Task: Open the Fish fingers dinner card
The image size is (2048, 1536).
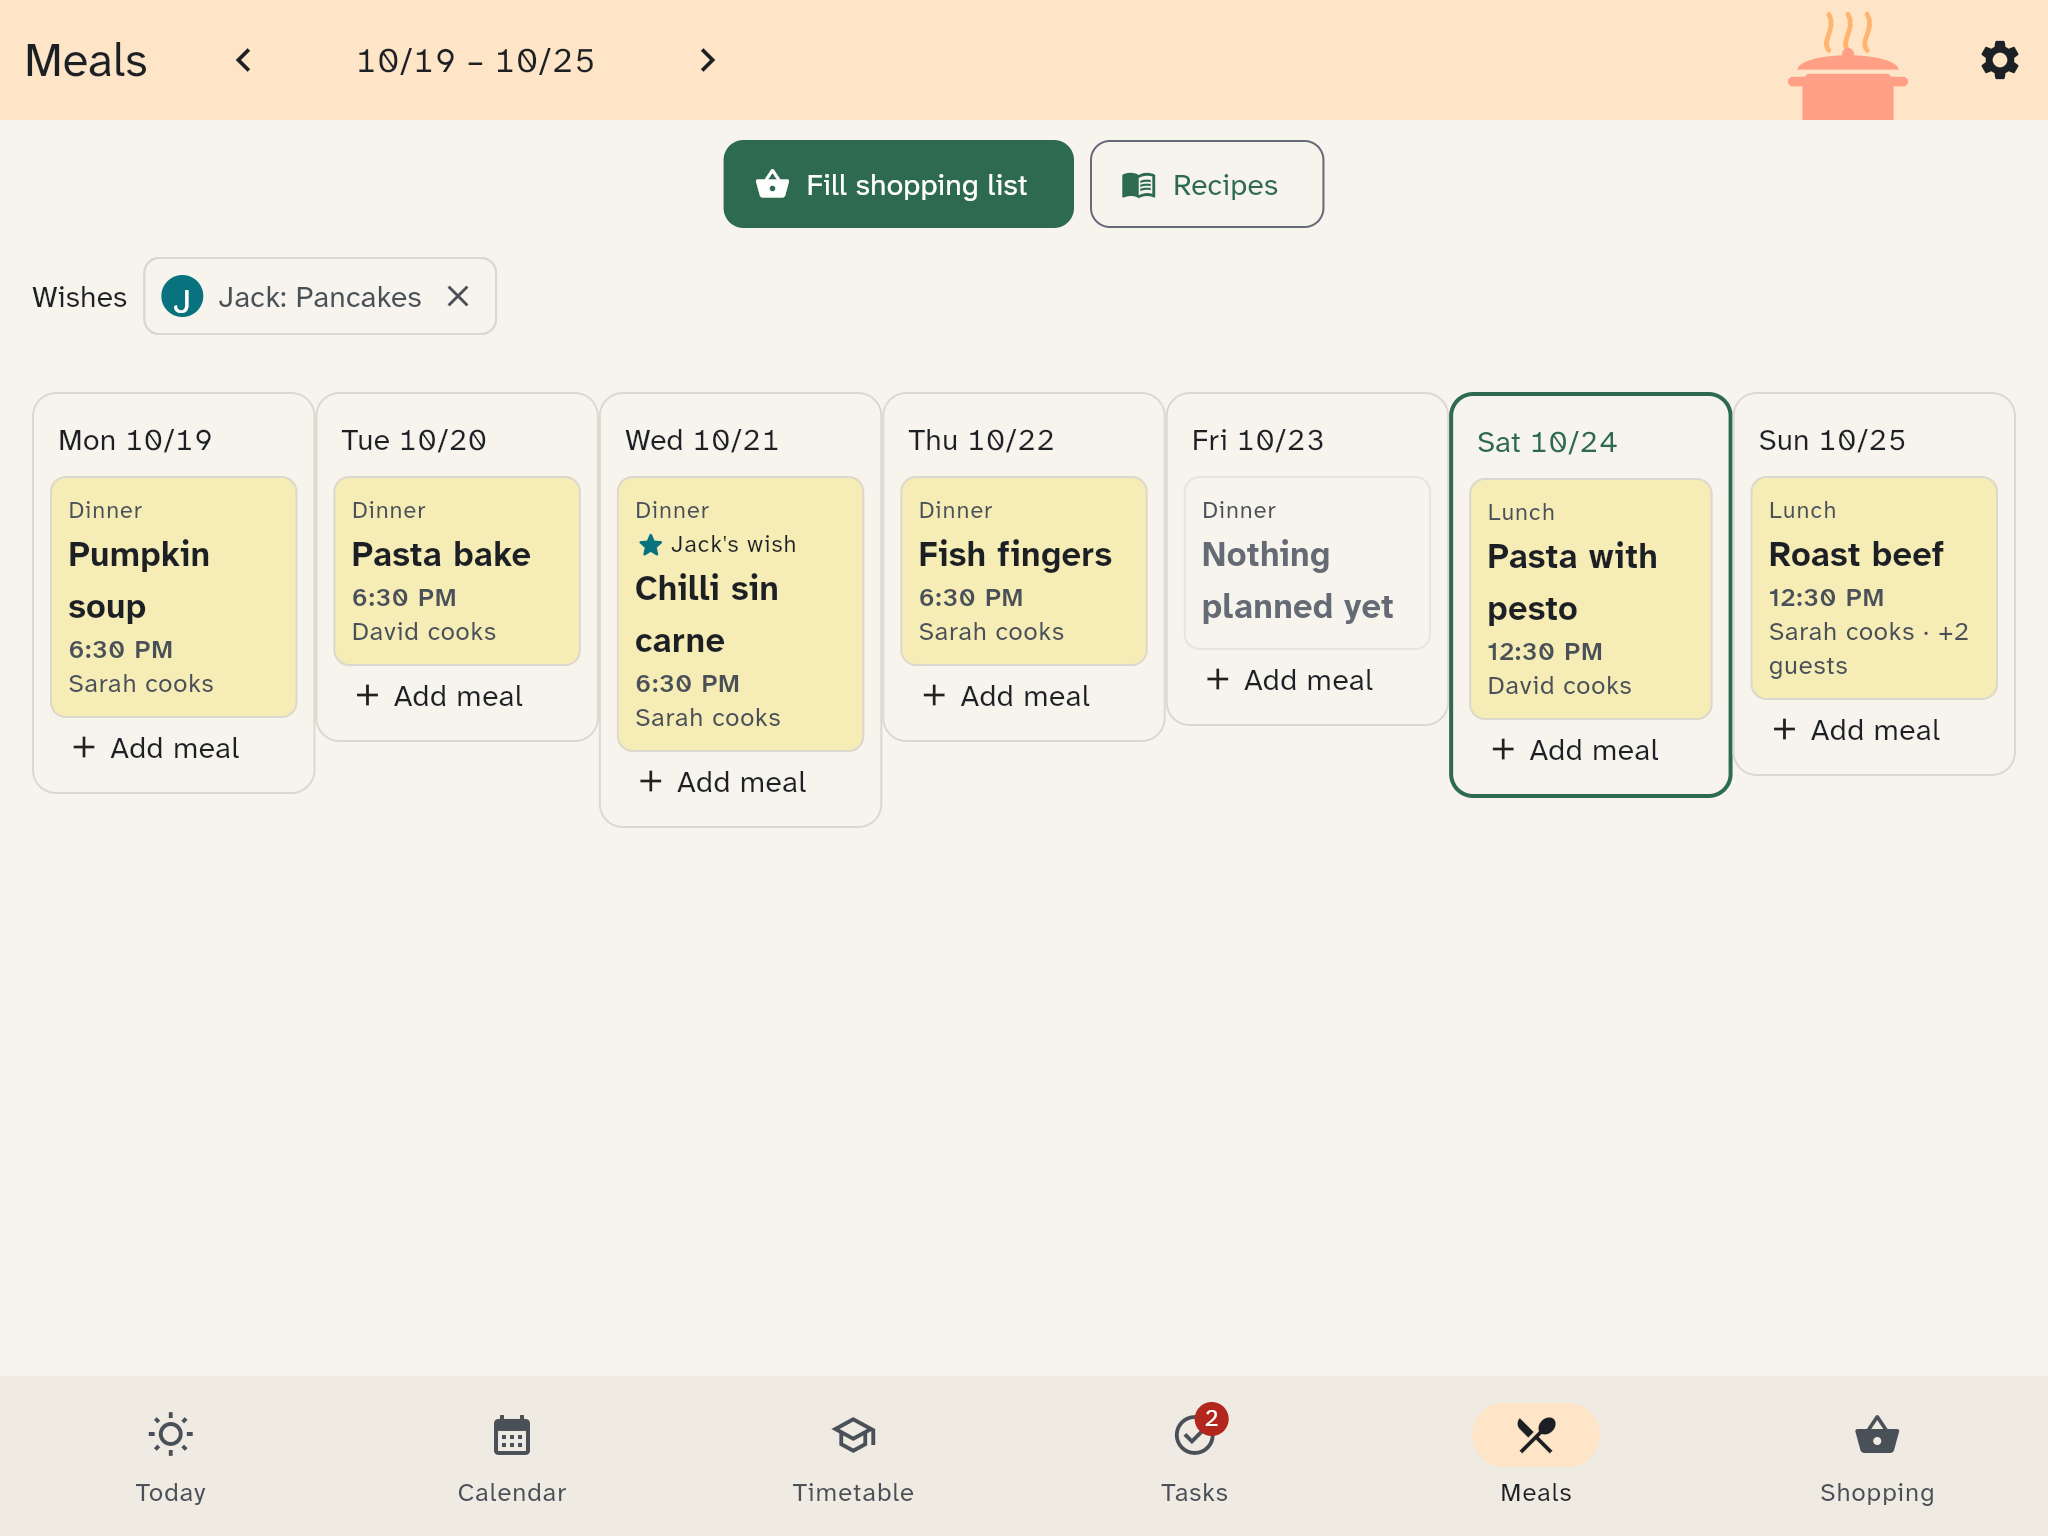Action: 1023,570
